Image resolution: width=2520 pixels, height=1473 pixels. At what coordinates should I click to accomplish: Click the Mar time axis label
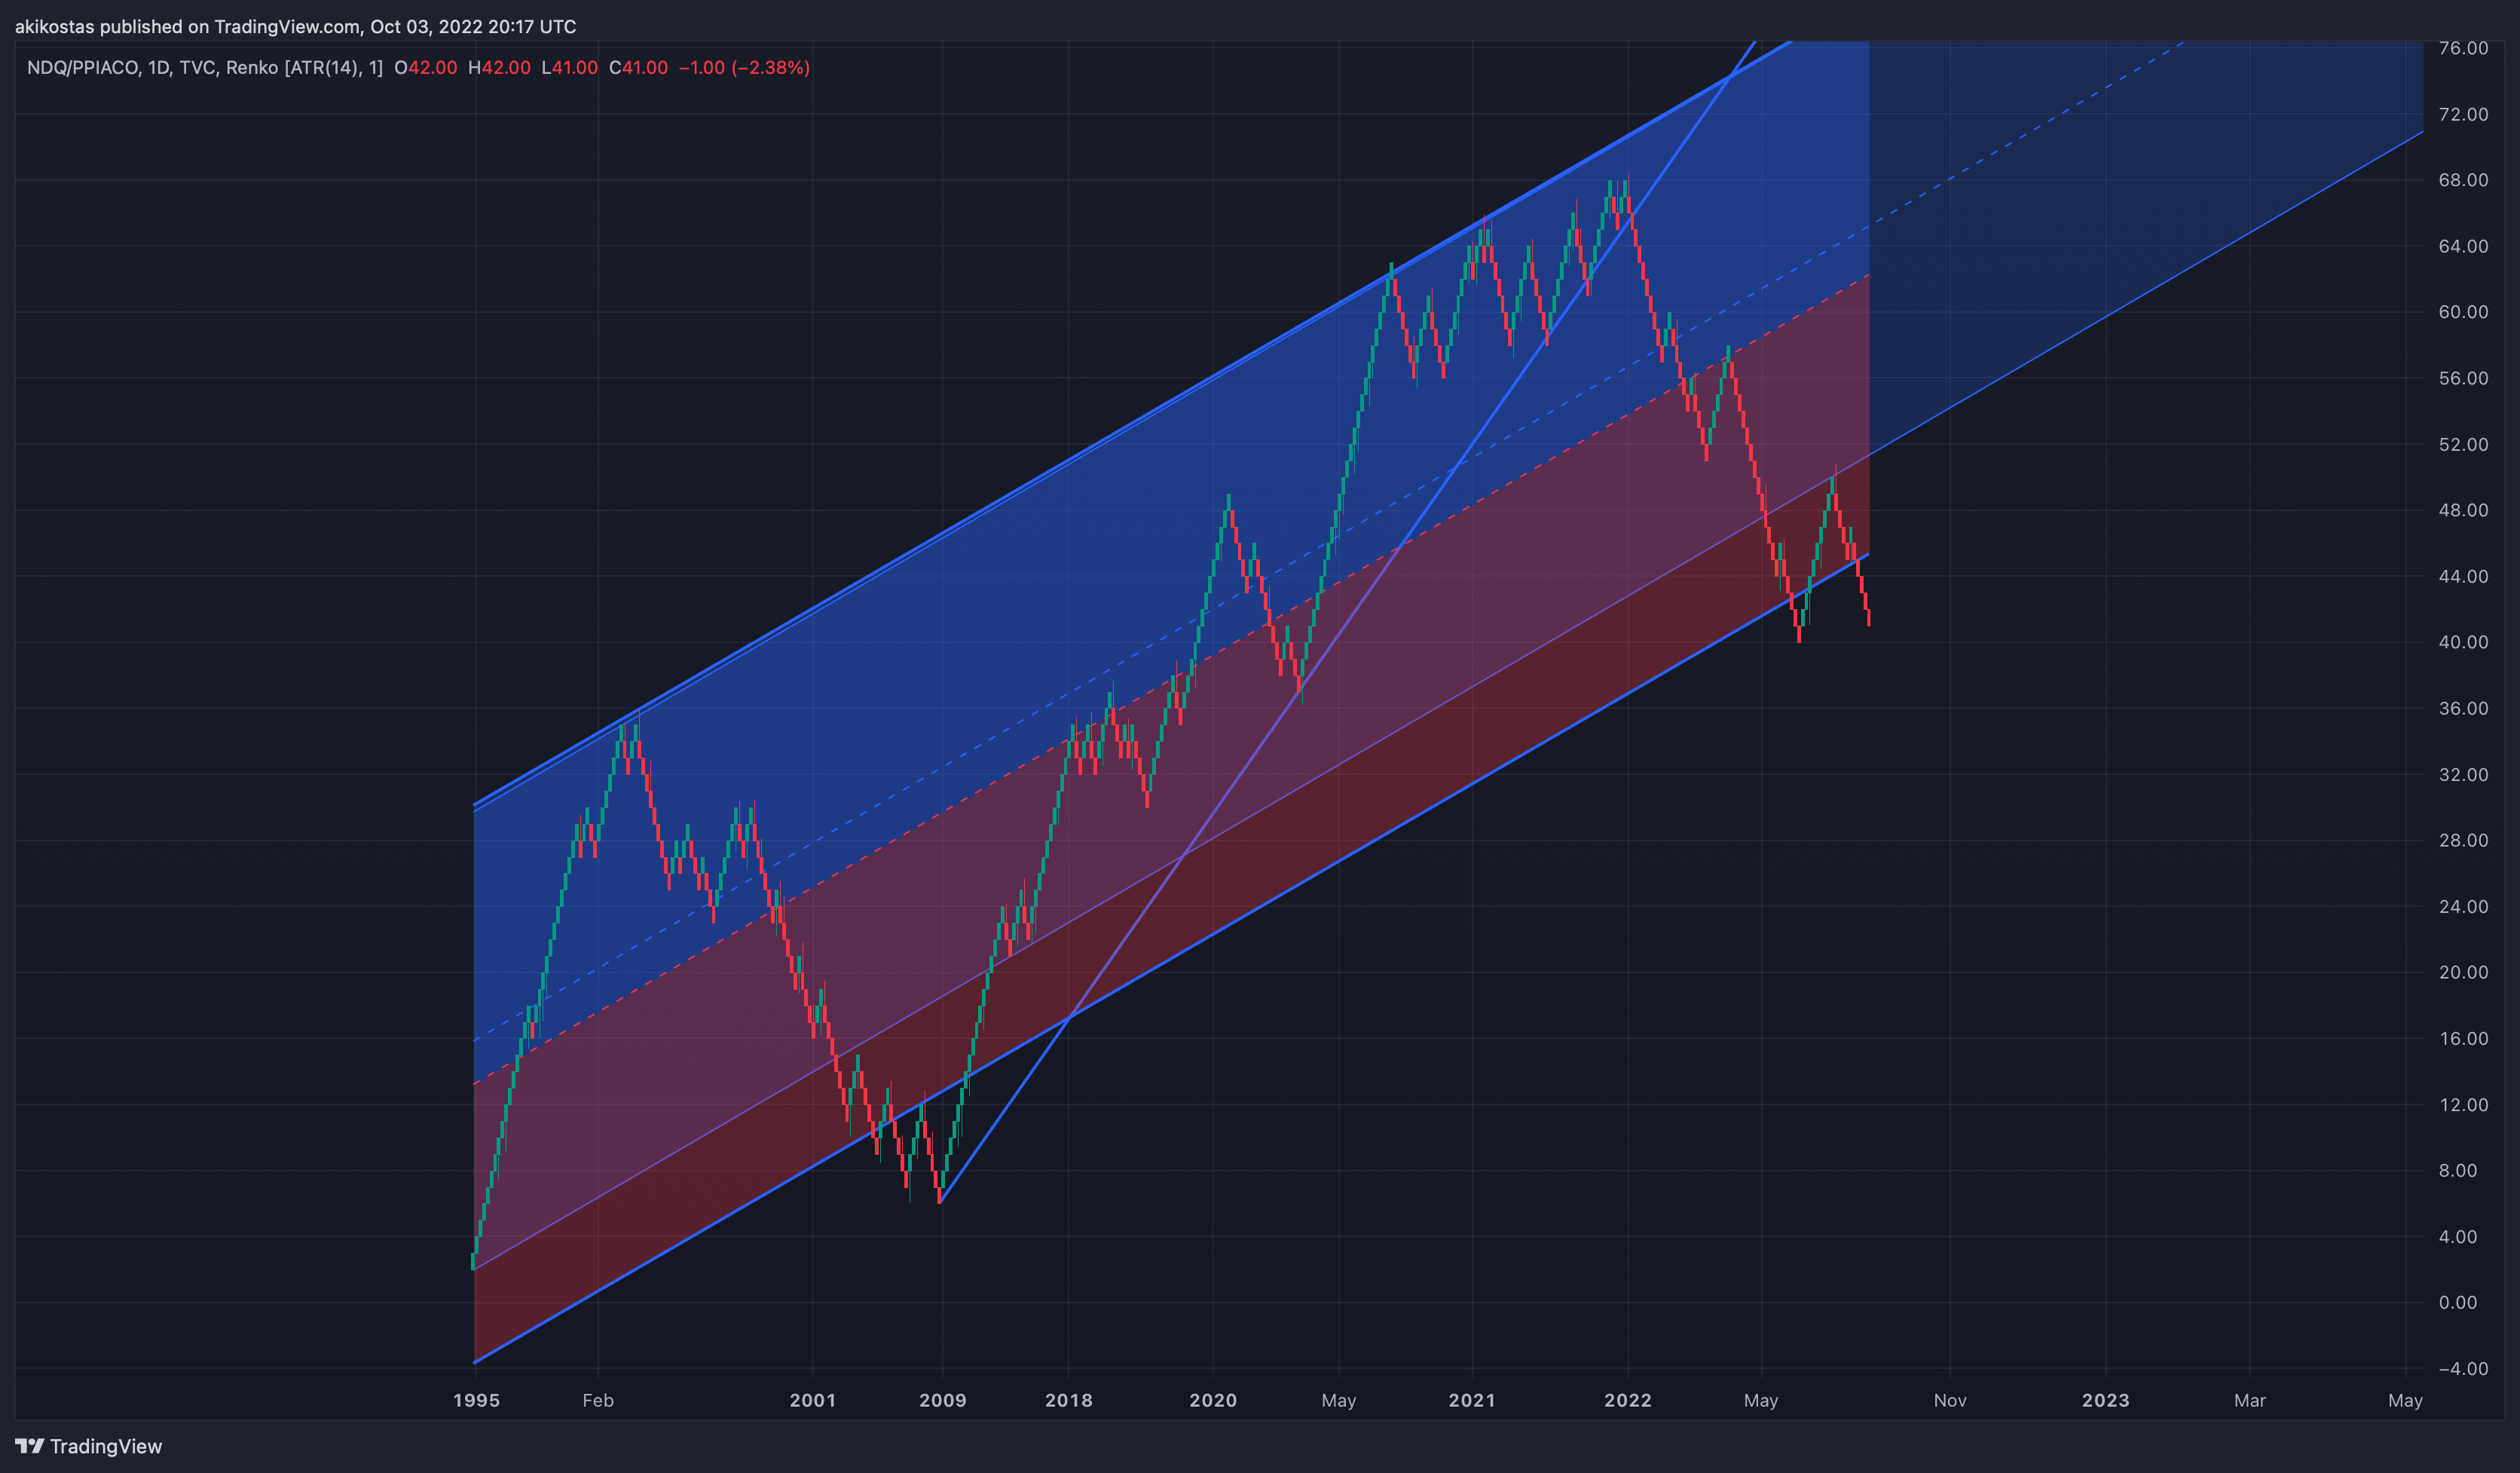(2250, 1400)
